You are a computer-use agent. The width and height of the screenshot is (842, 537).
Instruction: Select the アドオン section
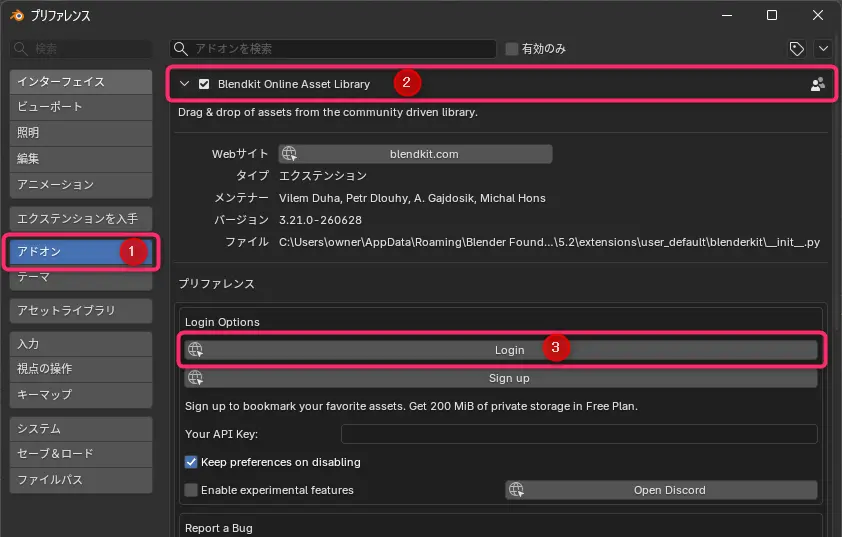pos(81,251)
